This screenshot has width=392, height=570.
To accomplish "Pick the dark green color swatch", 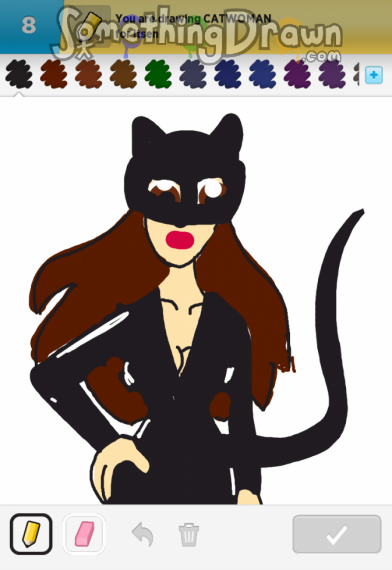I will click(158, 75).
